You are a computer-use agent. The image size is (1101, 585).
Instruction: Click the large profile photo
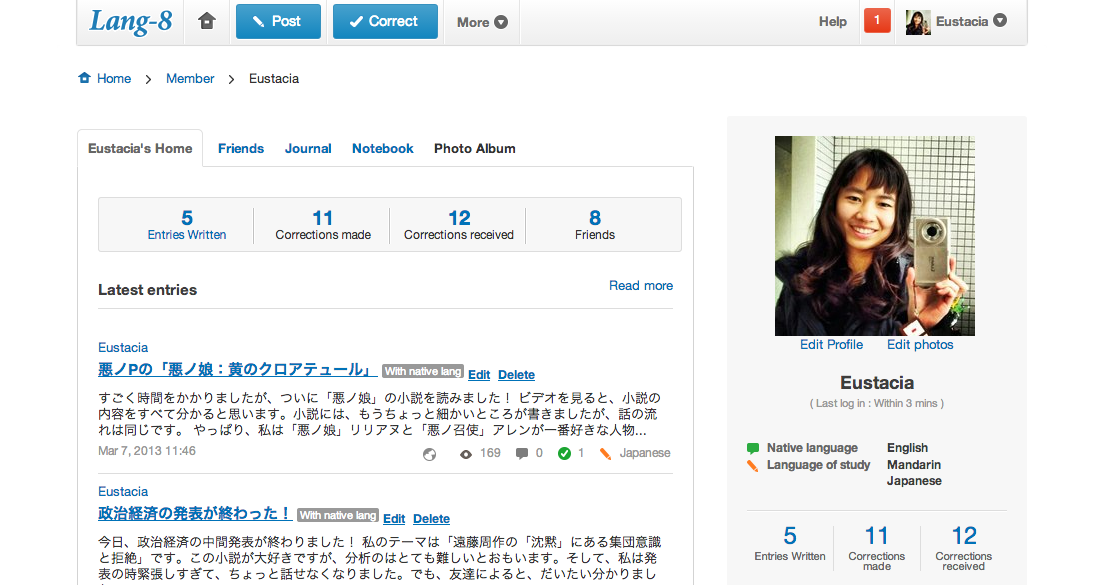(875, 236)
